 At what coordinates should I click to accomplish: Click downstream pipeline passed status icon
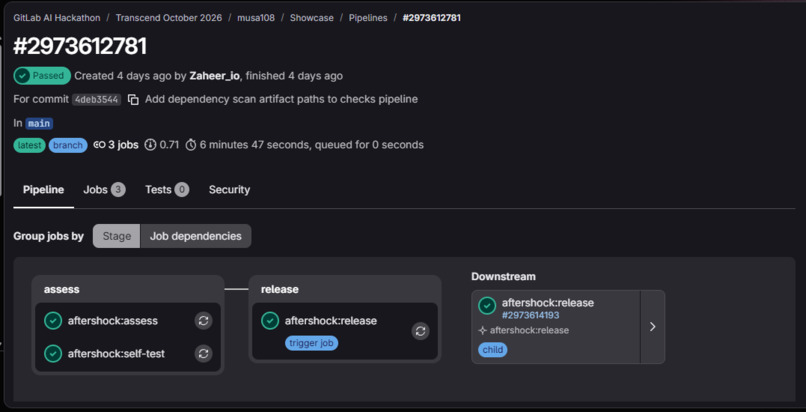487,306
